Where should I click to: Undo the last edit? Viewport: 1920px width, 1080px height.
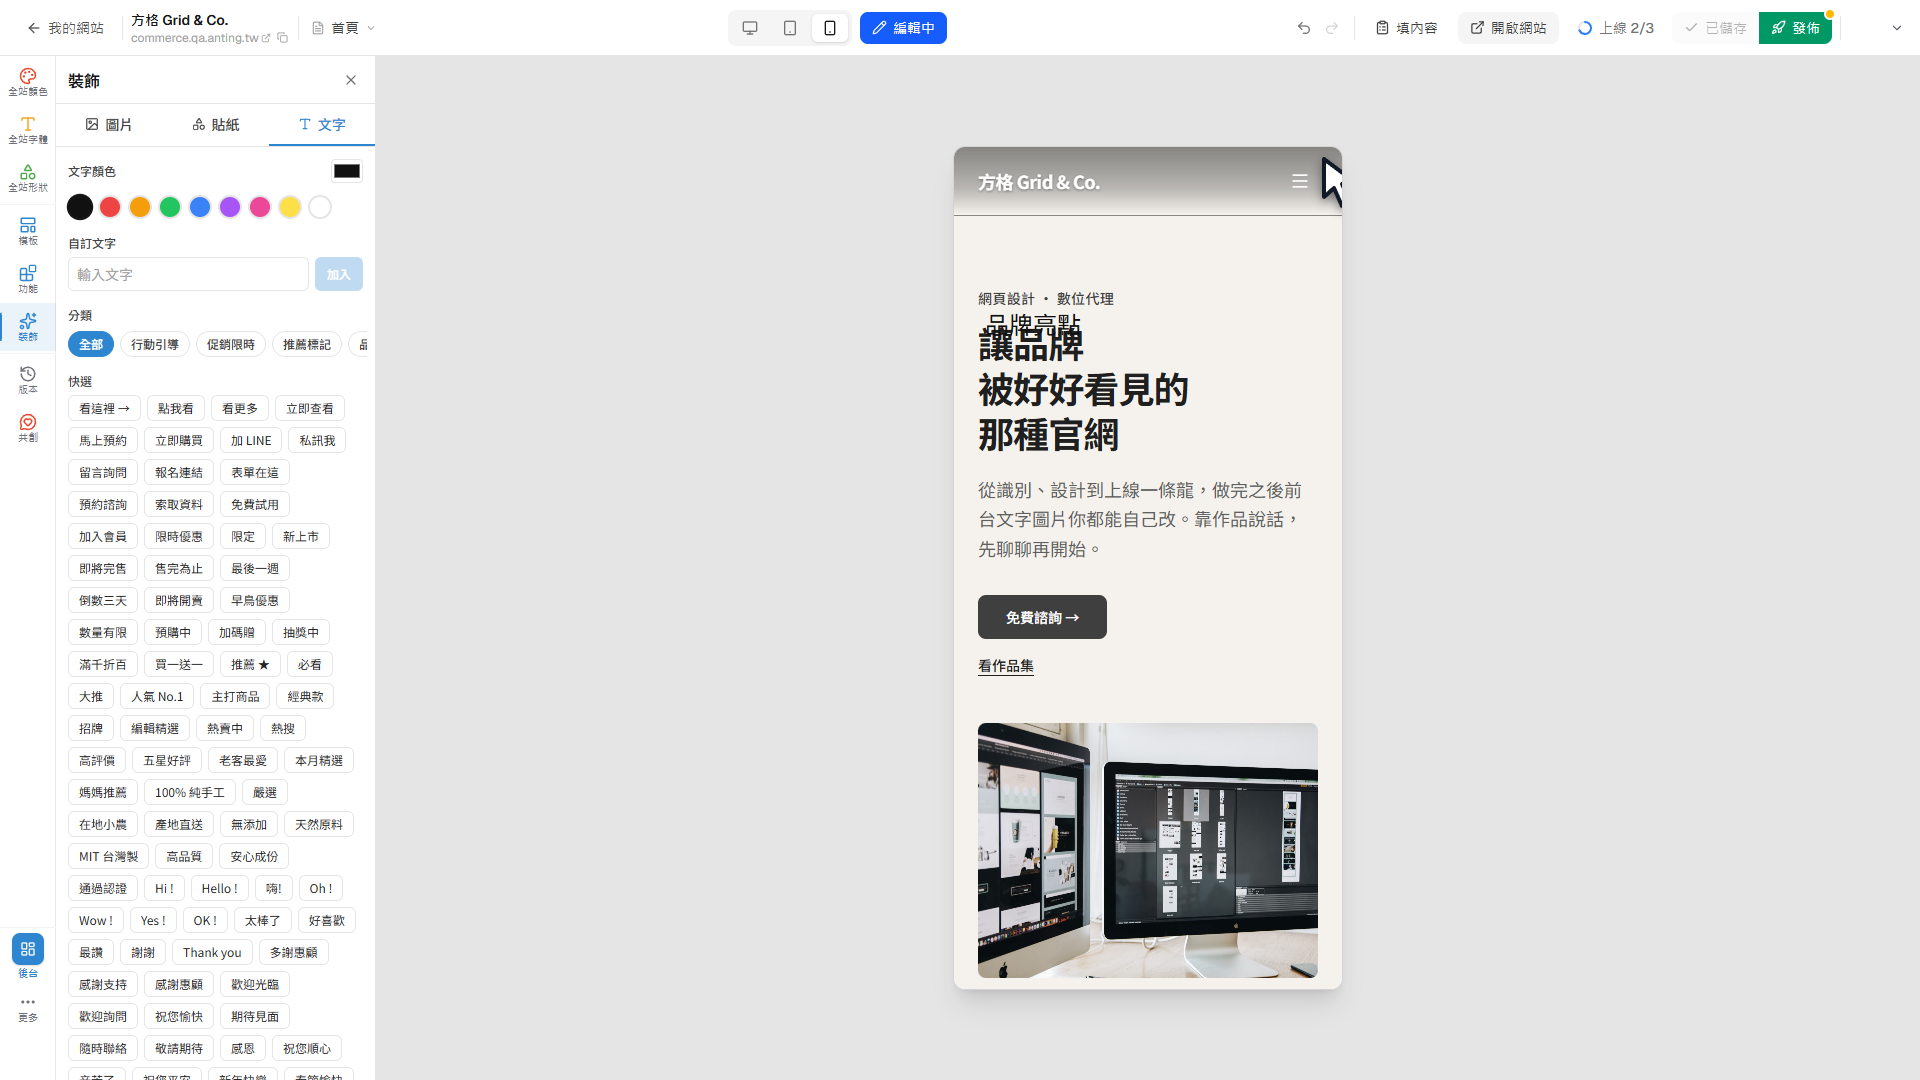pyautogui.click(x=1304, y=28)
